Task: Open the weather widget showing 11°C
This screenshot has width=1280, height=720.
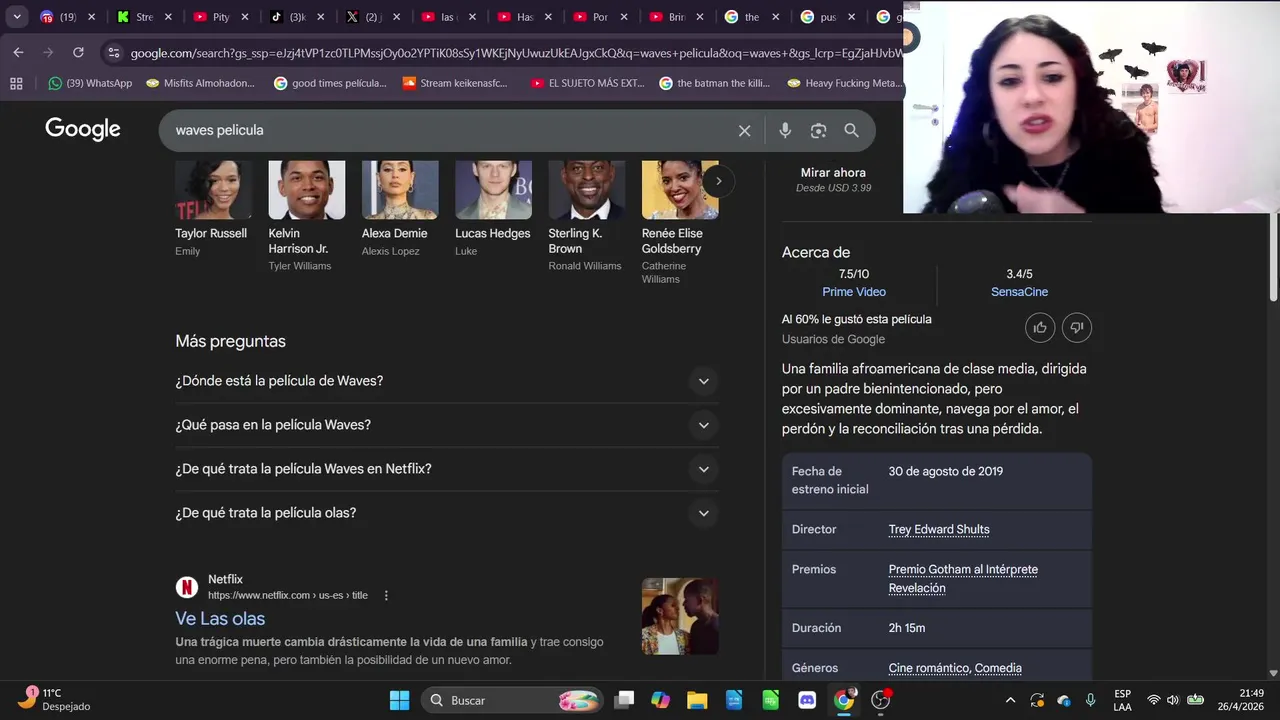Action: [55, 699]
